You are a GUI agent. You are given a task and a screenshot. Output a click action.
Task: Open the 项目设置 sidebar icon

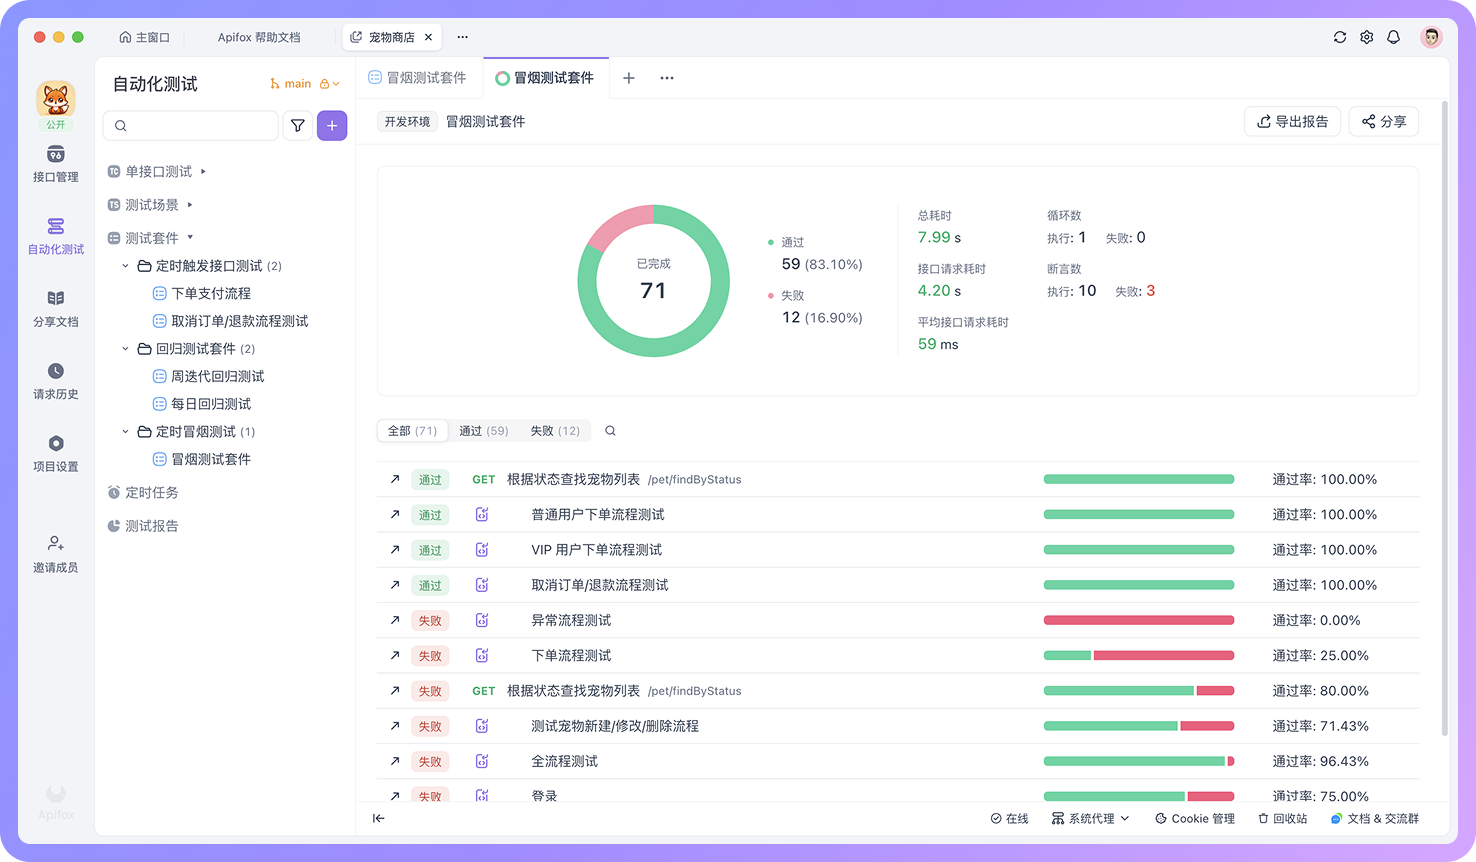(55, 450)
